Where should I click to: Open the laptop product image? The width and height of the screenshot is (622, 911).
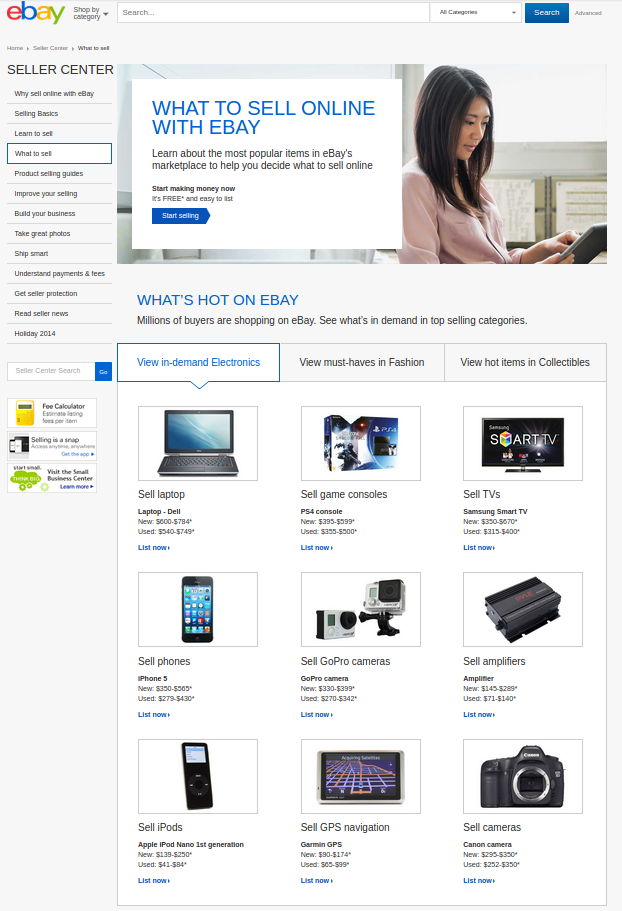(198, 443)
